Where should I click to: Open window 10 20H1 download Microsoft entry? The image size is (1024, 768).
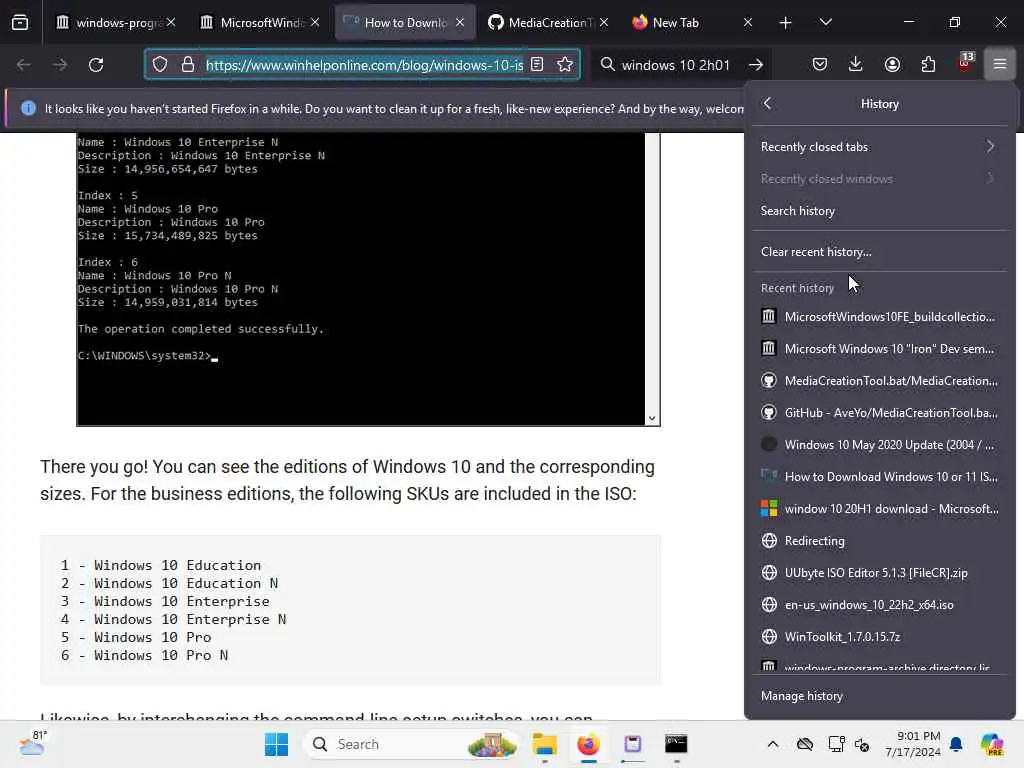click(x=879, y=509)
